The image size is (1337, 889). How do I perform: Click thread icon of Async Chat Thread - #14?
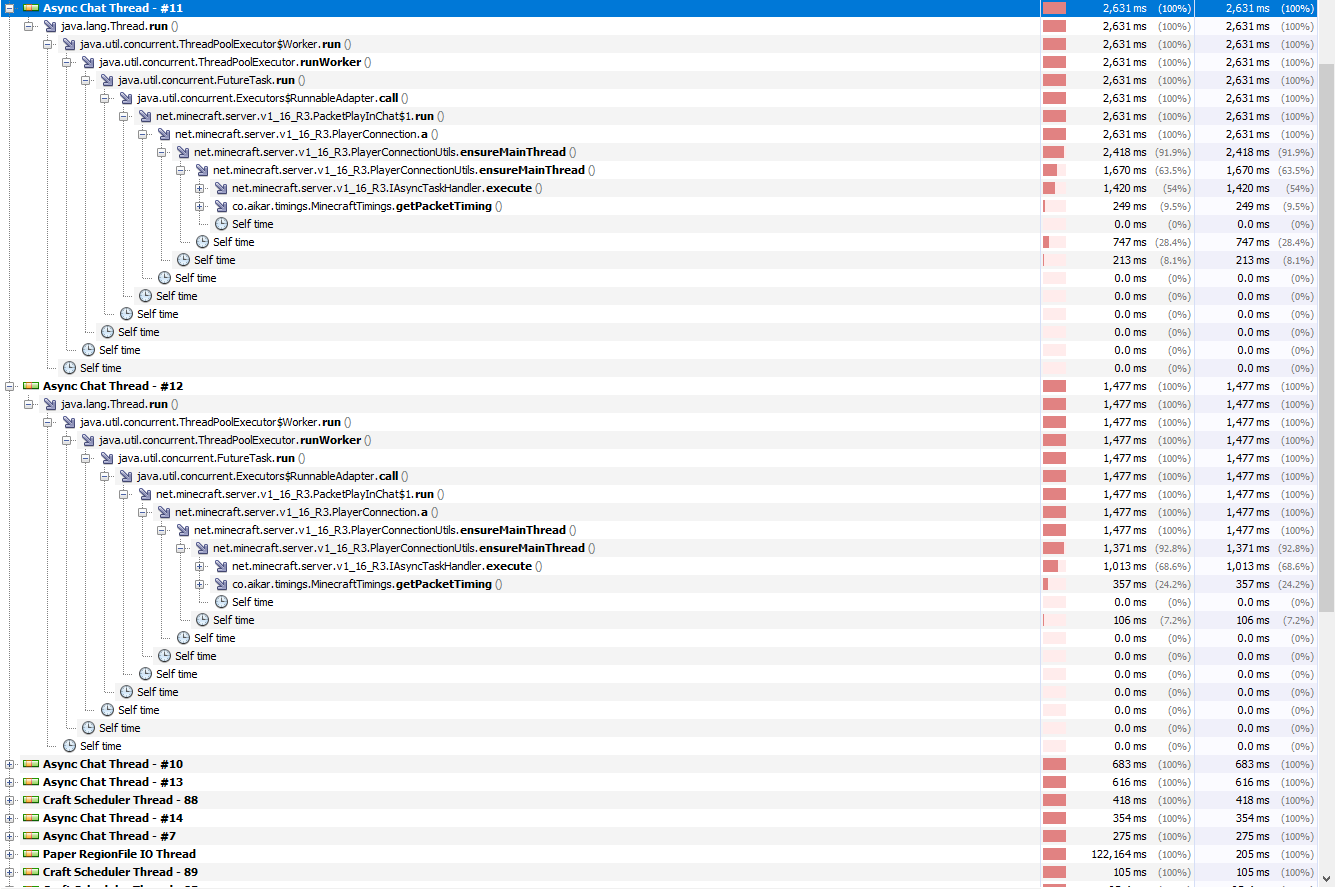[30, 818]
